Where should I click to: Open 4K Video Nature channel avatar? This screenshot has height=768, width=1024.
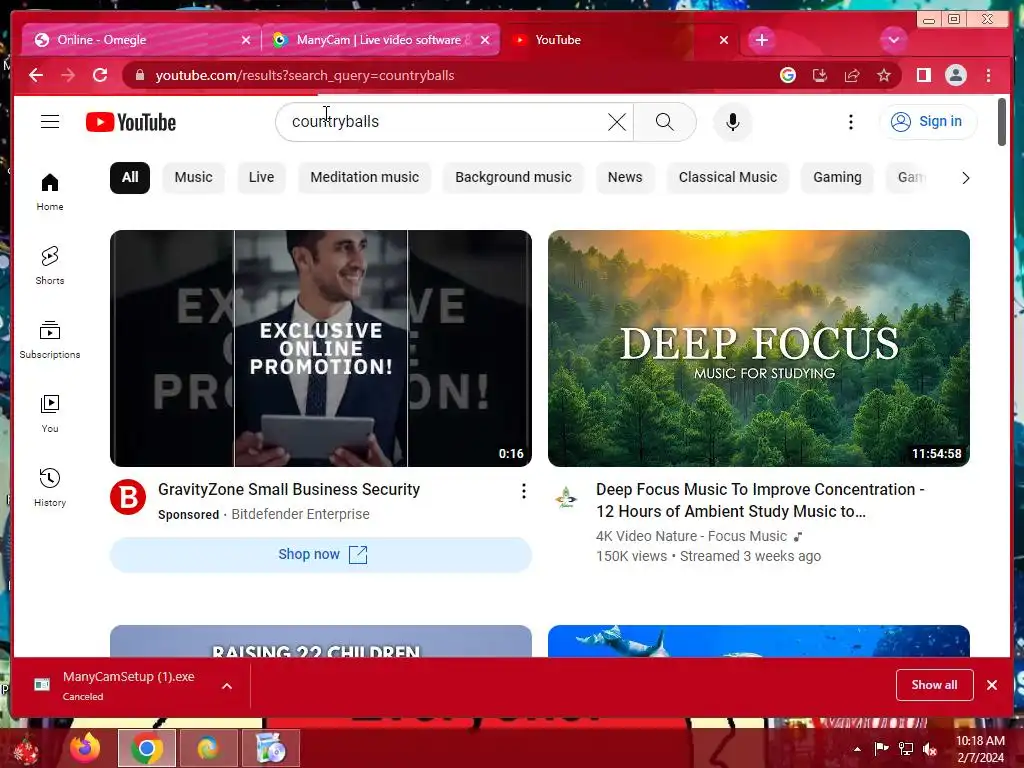click(566, 498)
